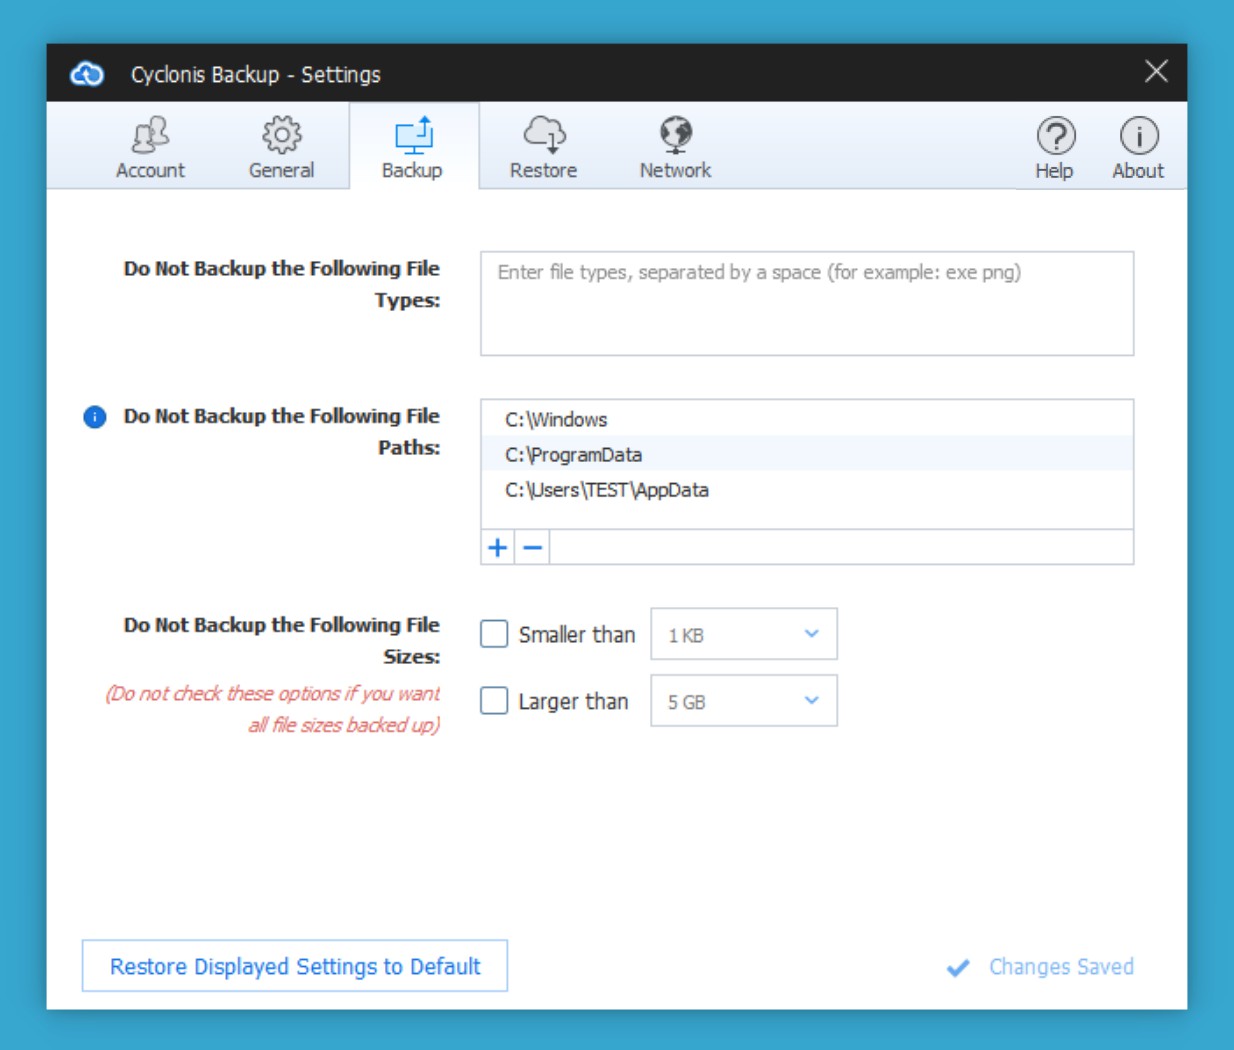Screen dimensions: 1234x1050
Task: Click Restore Displayed Settings to Default
Action: coord(295,966)
